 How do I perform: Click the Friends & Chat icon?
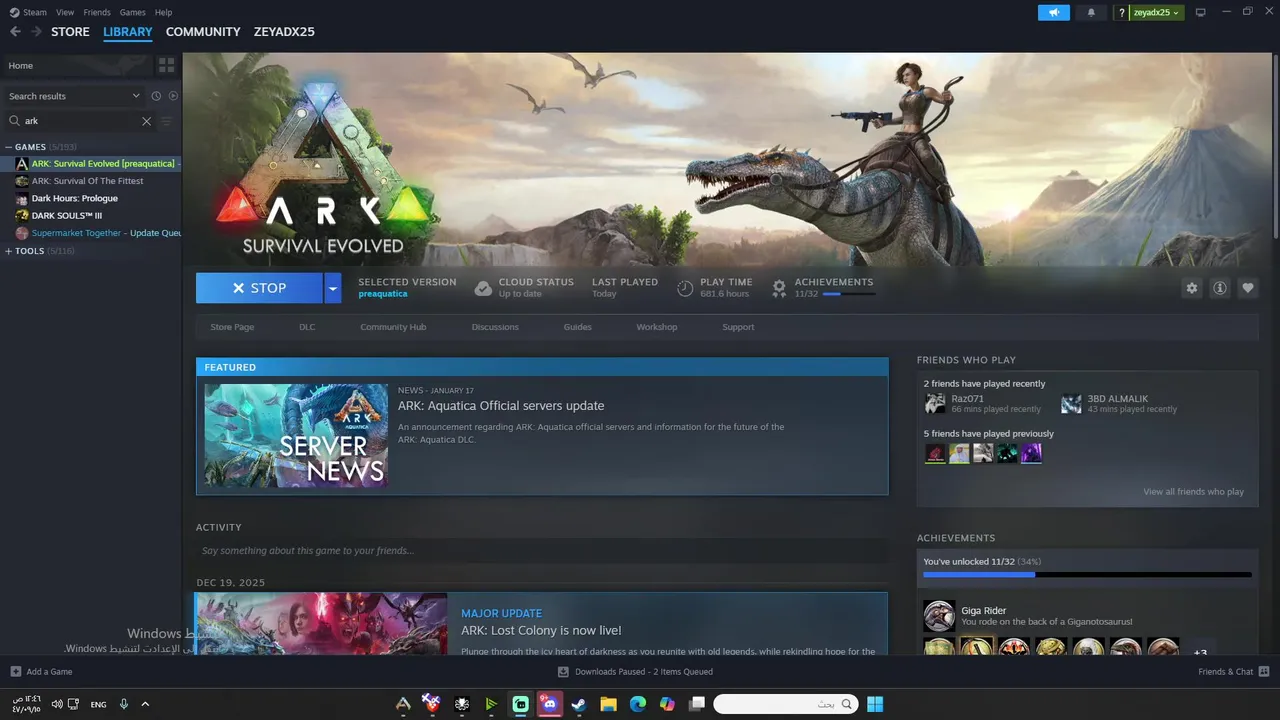[1264, 671]
